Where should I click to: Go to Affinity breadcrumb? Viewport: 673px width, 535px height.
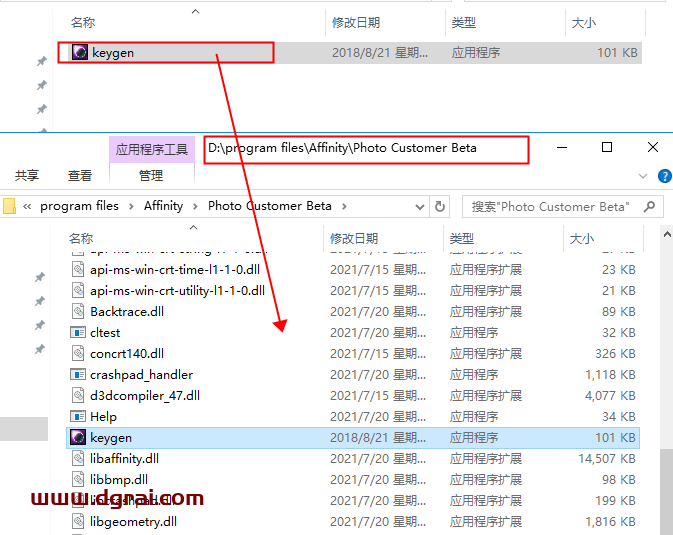(164, 206)
